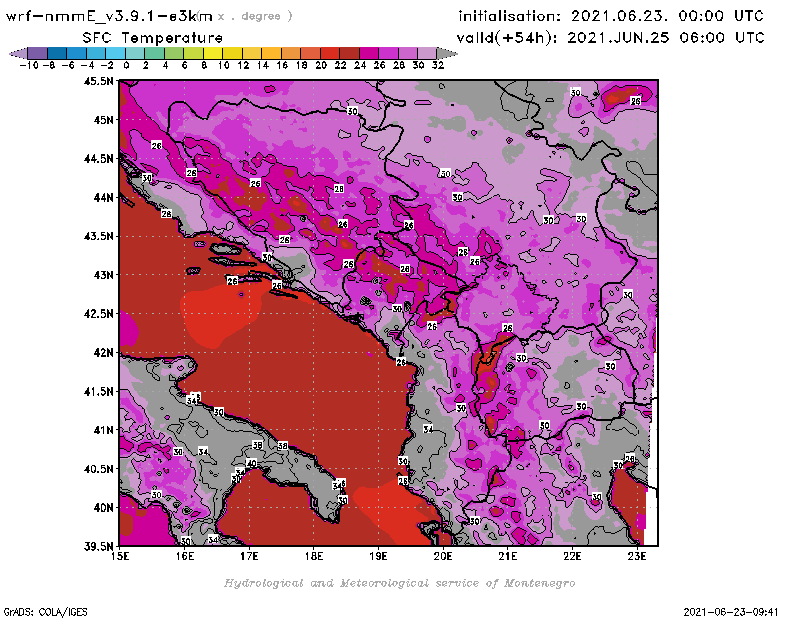Select the legend swatch between 14 and 16
Screen dimensions: 800x618
pos(271,53)
